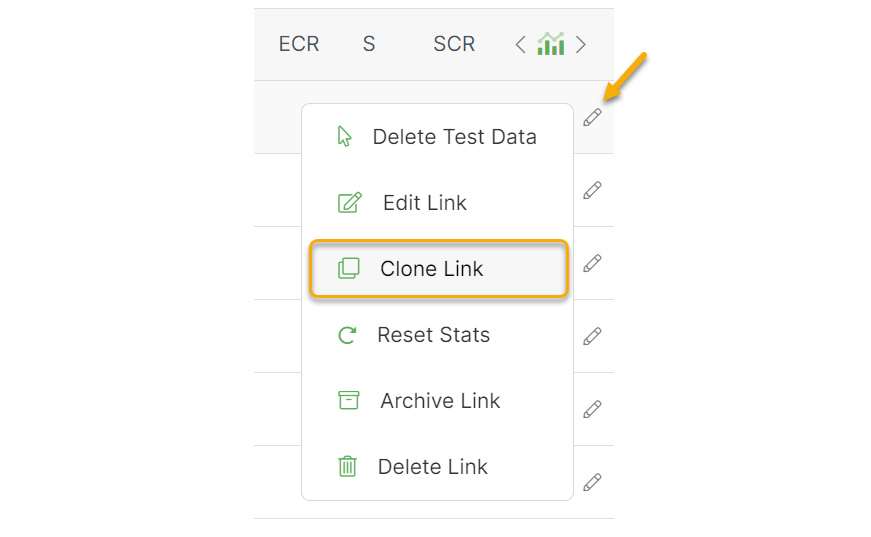Click the pencil icon the arrow points to
The image size is (871, 537).
tap(592, 117)
